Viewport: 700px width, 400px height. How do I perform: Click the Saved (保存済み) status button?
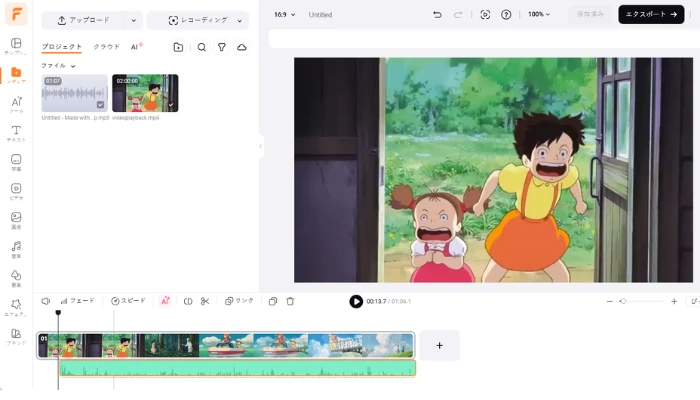click(590, 15)
